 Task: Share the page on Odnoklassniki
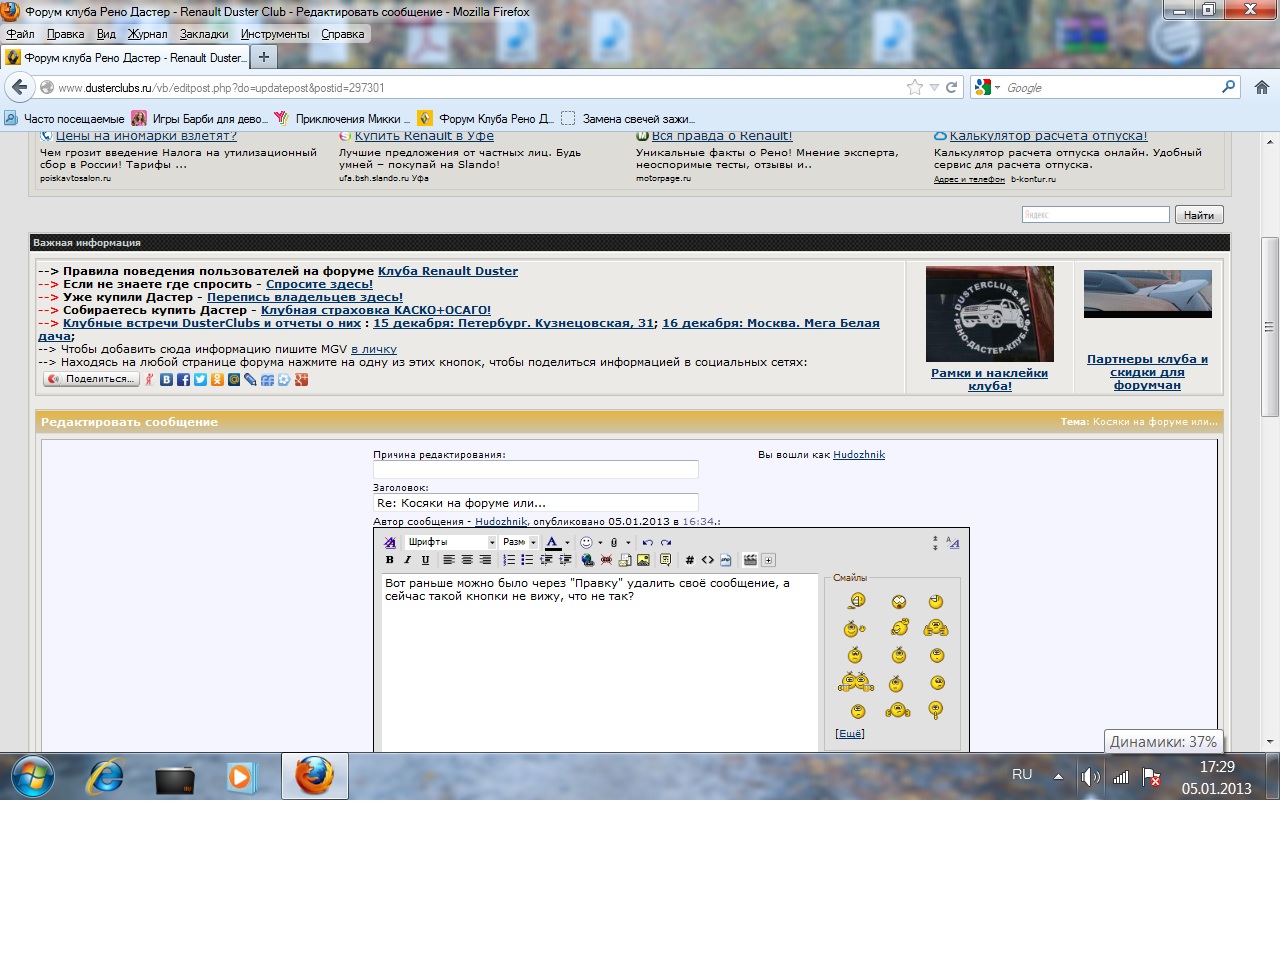pyautogui.click(x=217, y=379)
